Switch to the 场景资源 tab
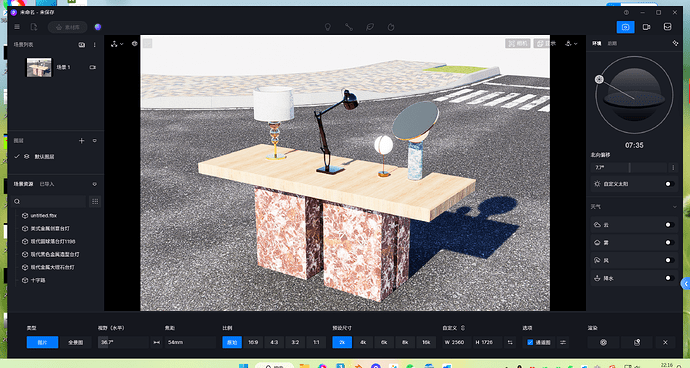690x368 pixels. [x=23, y=184]
